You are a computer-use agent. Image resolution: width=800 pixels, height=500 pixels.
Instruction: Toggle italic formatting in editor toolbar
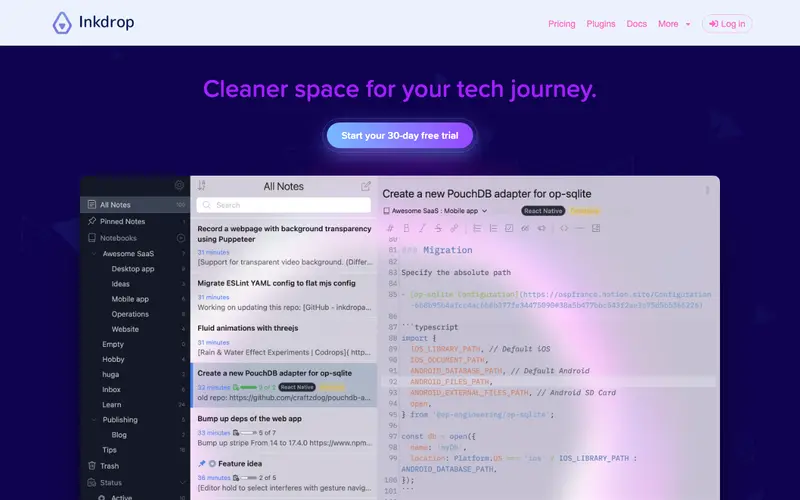pos(422,228)
